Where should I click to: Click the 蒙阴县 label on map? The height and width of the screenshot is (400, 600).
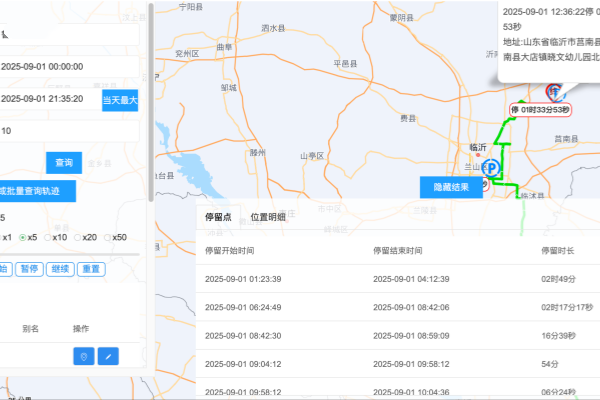tap(401, 18)
